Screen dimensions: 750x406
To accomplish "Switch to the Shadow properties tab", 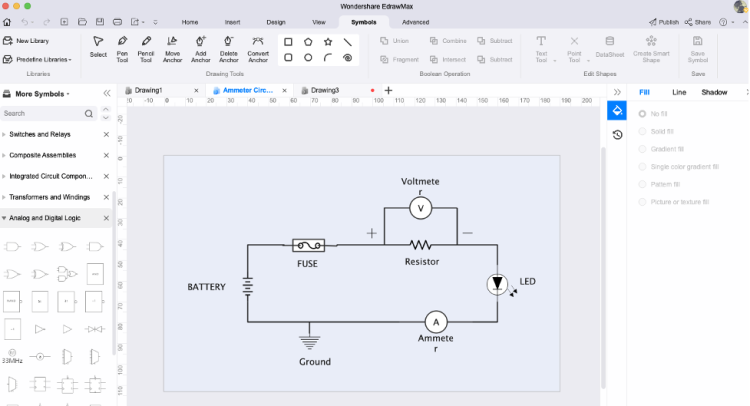I will (714, 92).
